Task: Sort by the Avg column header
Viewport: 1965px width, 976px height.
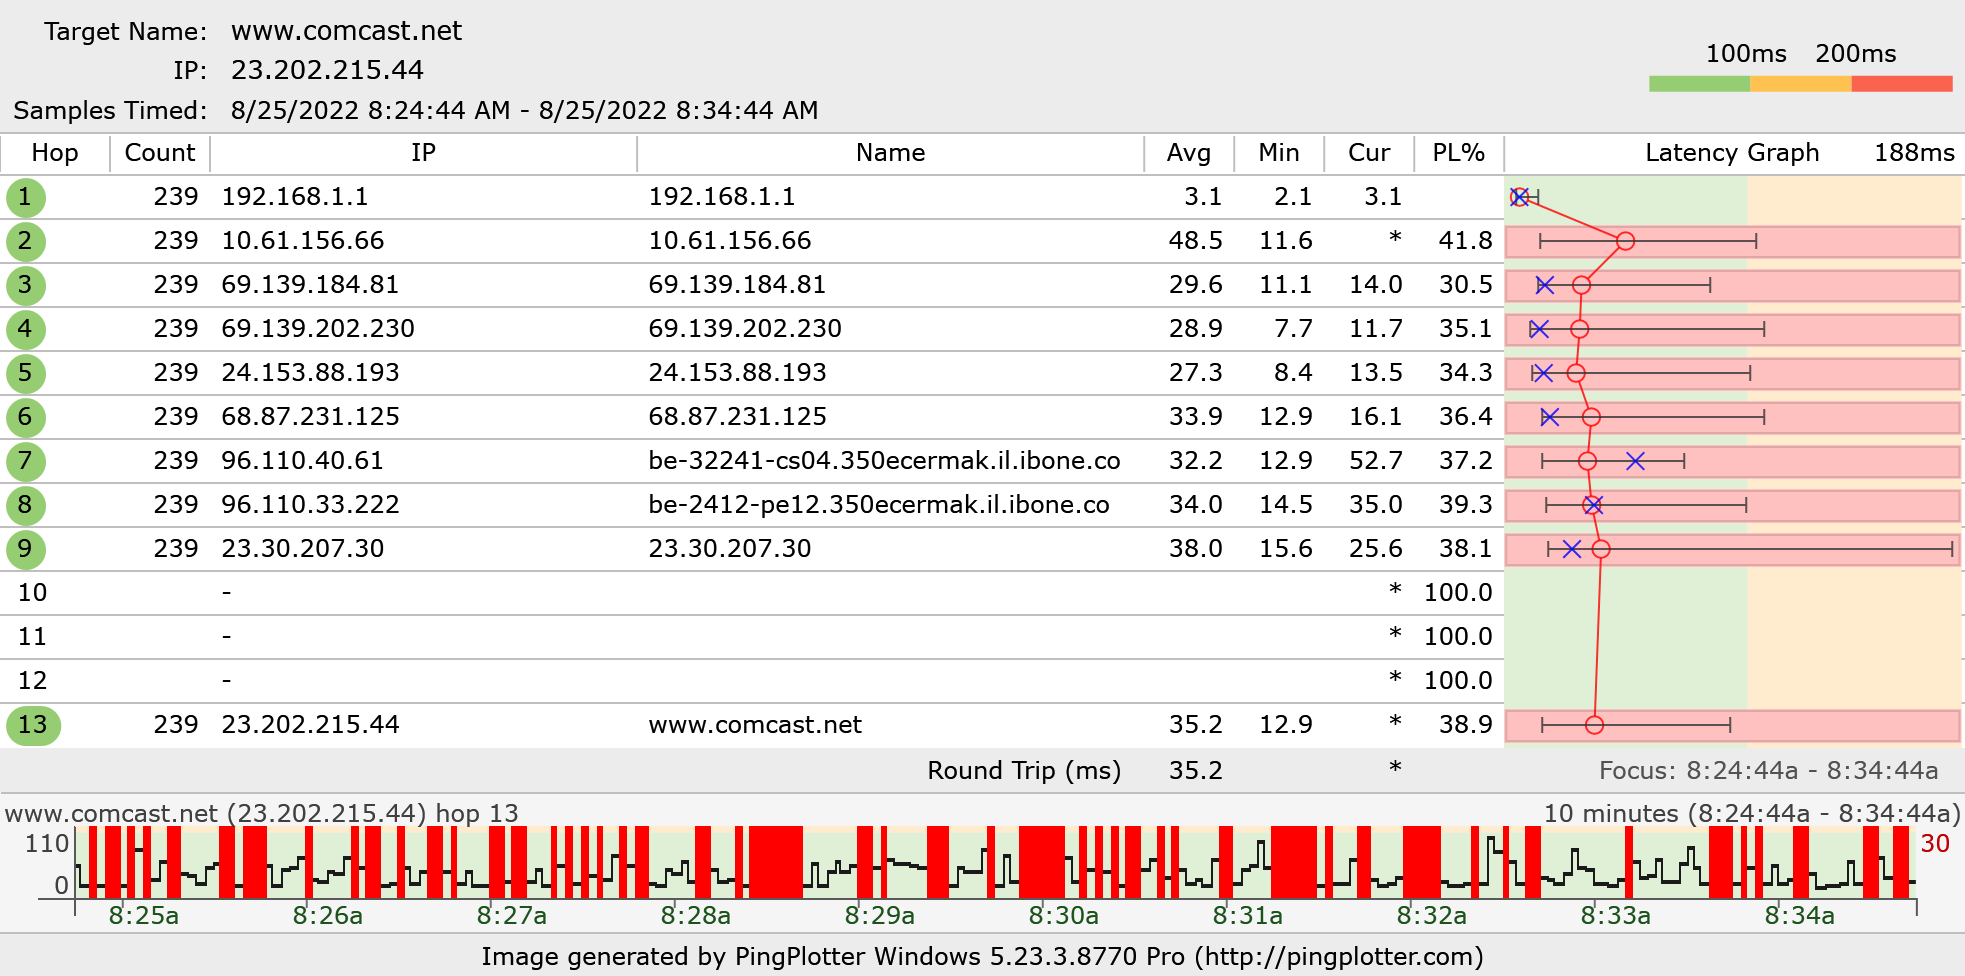Action: (1189, 153)
